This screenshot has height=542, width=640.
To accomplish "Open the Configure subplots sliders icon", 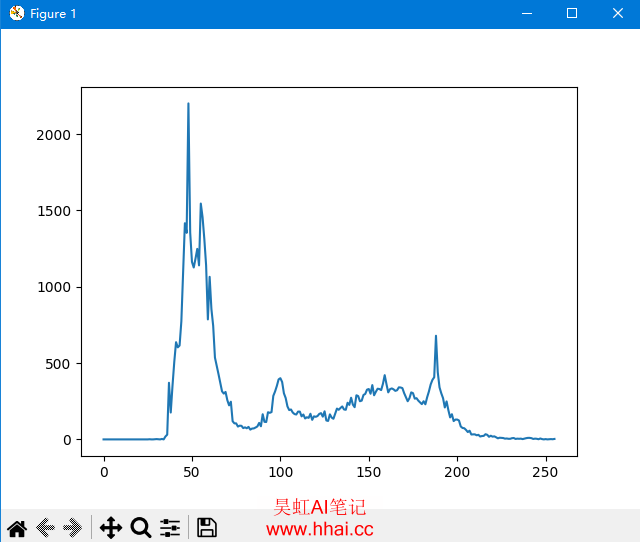I will 170,528.
